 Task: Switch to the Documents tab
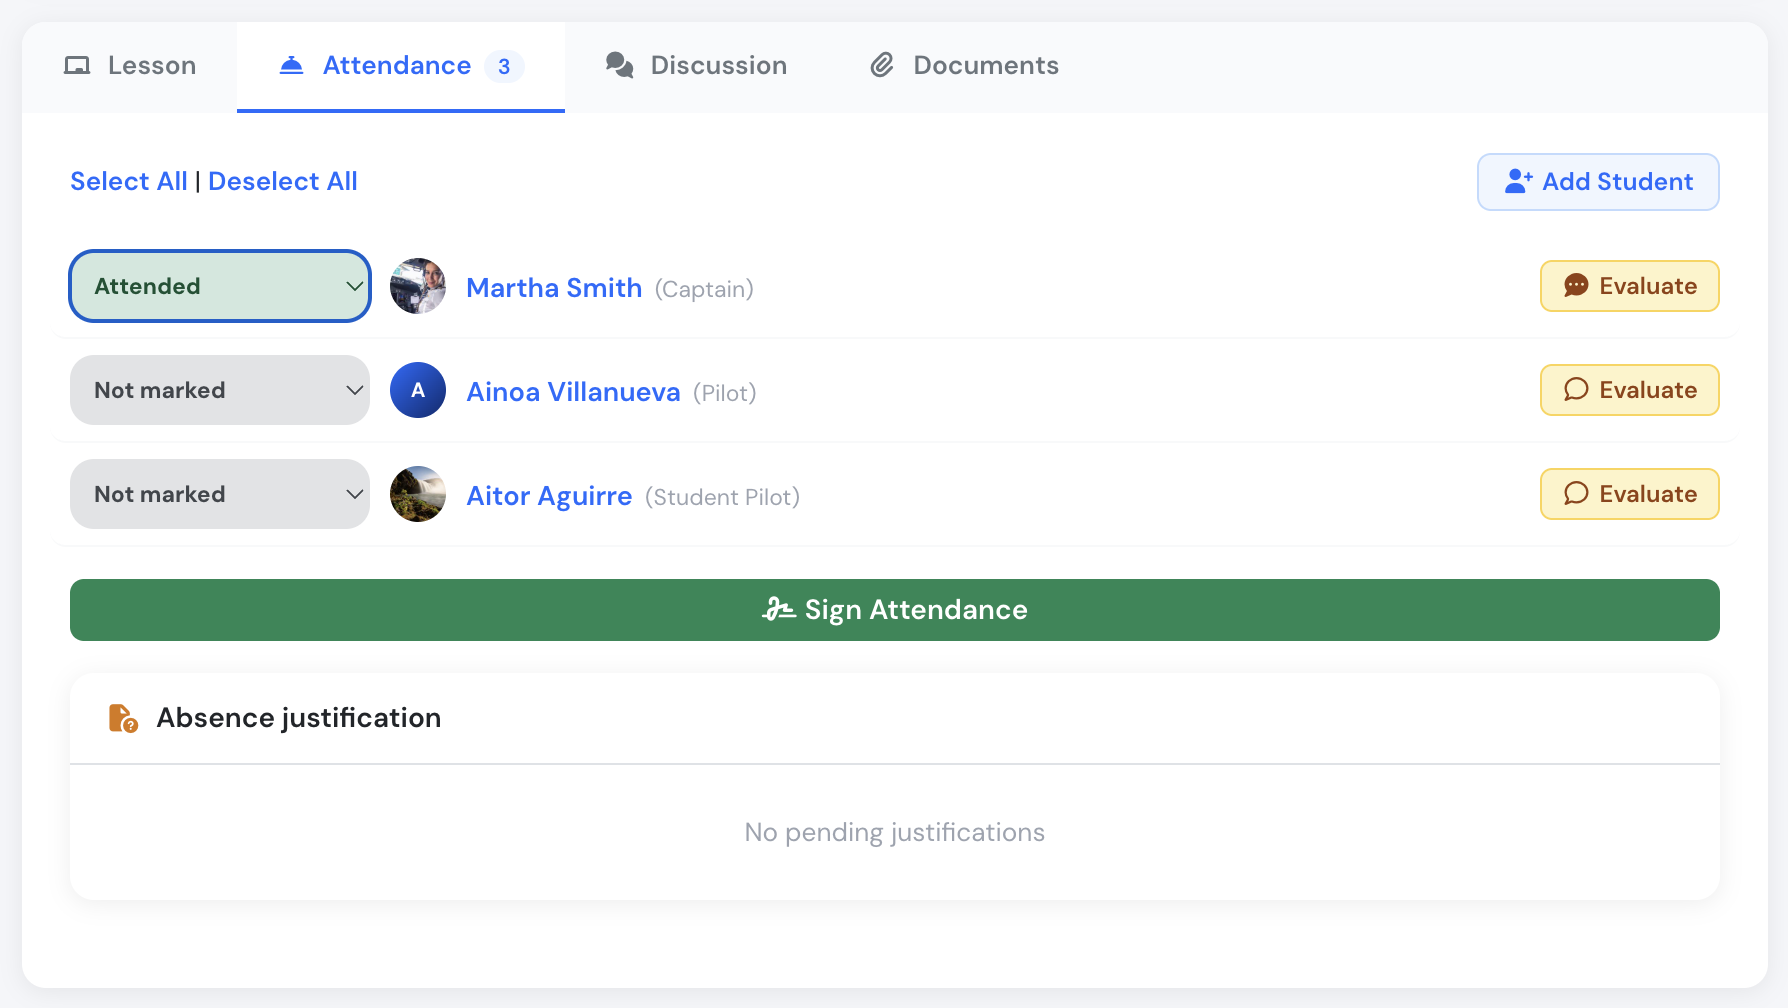click(964, 66)
